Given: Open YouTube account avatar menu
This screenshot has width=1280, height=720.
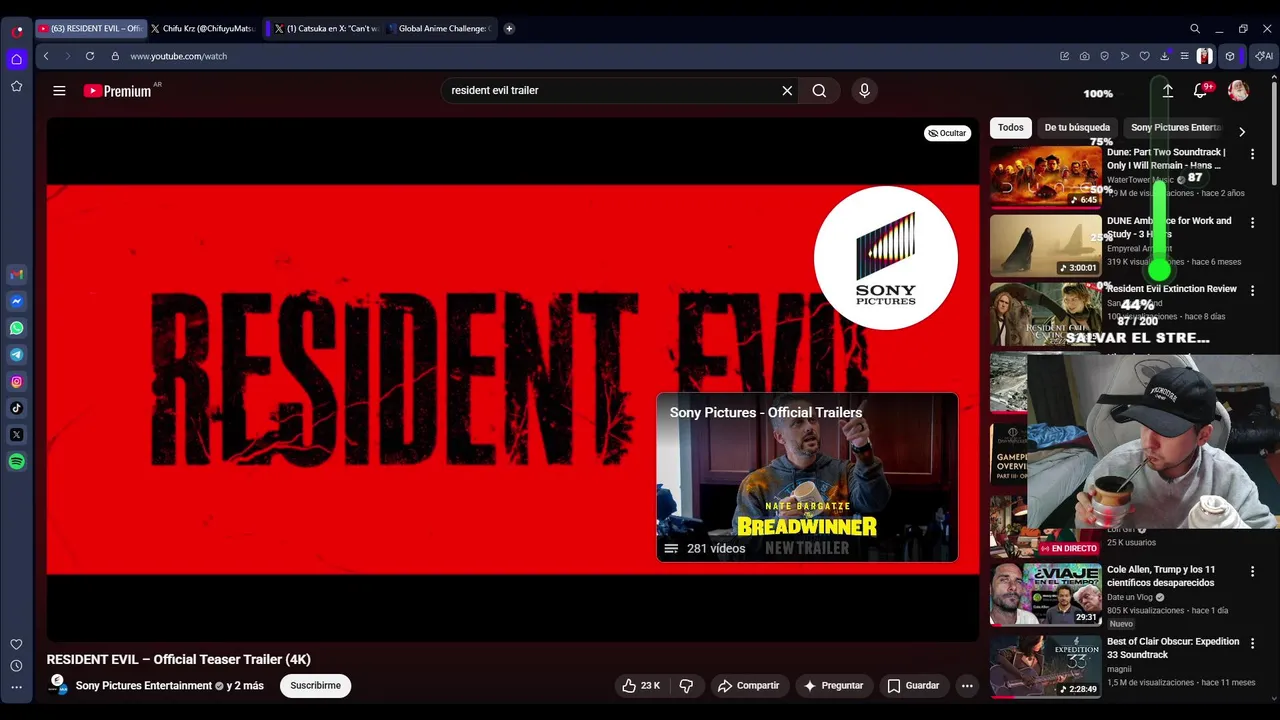Looking at the screenshot, I should (x=1238, y=90).
